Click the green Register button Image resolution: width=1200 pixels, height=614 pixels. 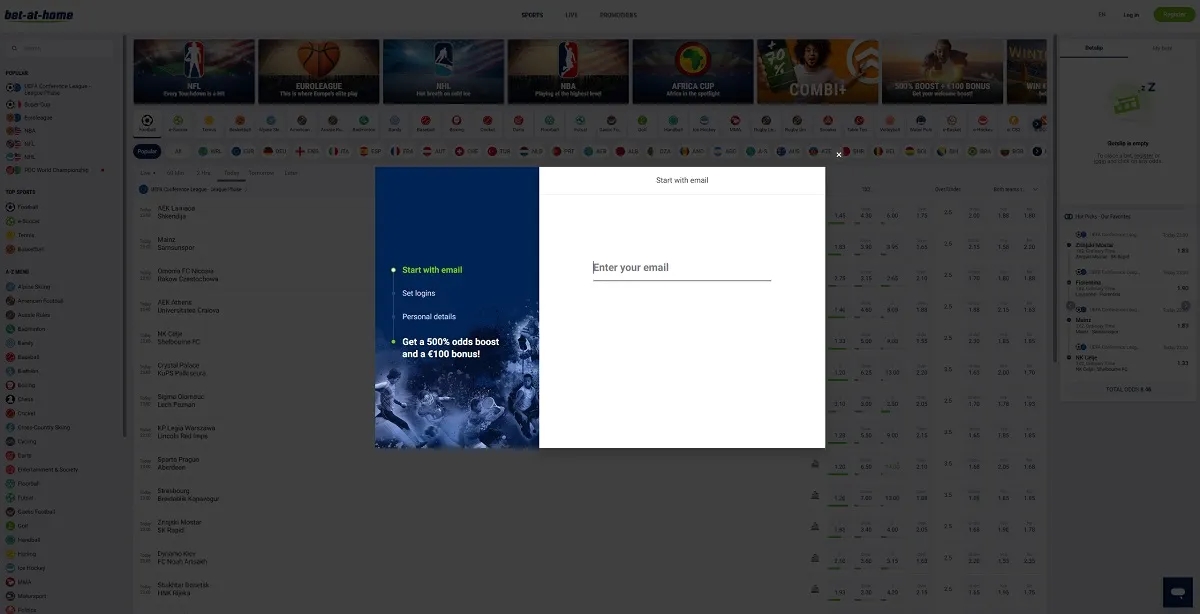coord(1173,15)
